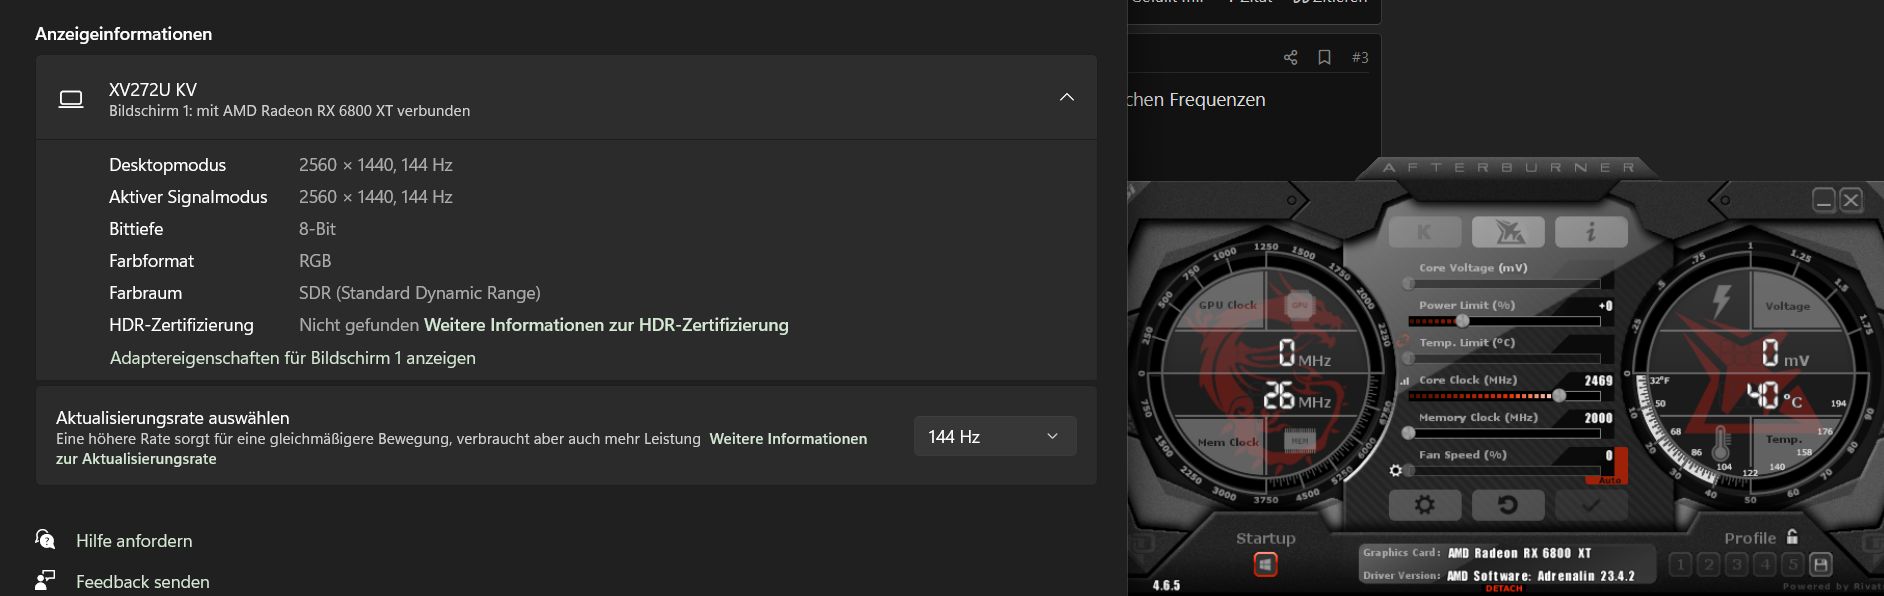
Task: Click the Core Voltage slider handle
Action: pos(1408,284)
